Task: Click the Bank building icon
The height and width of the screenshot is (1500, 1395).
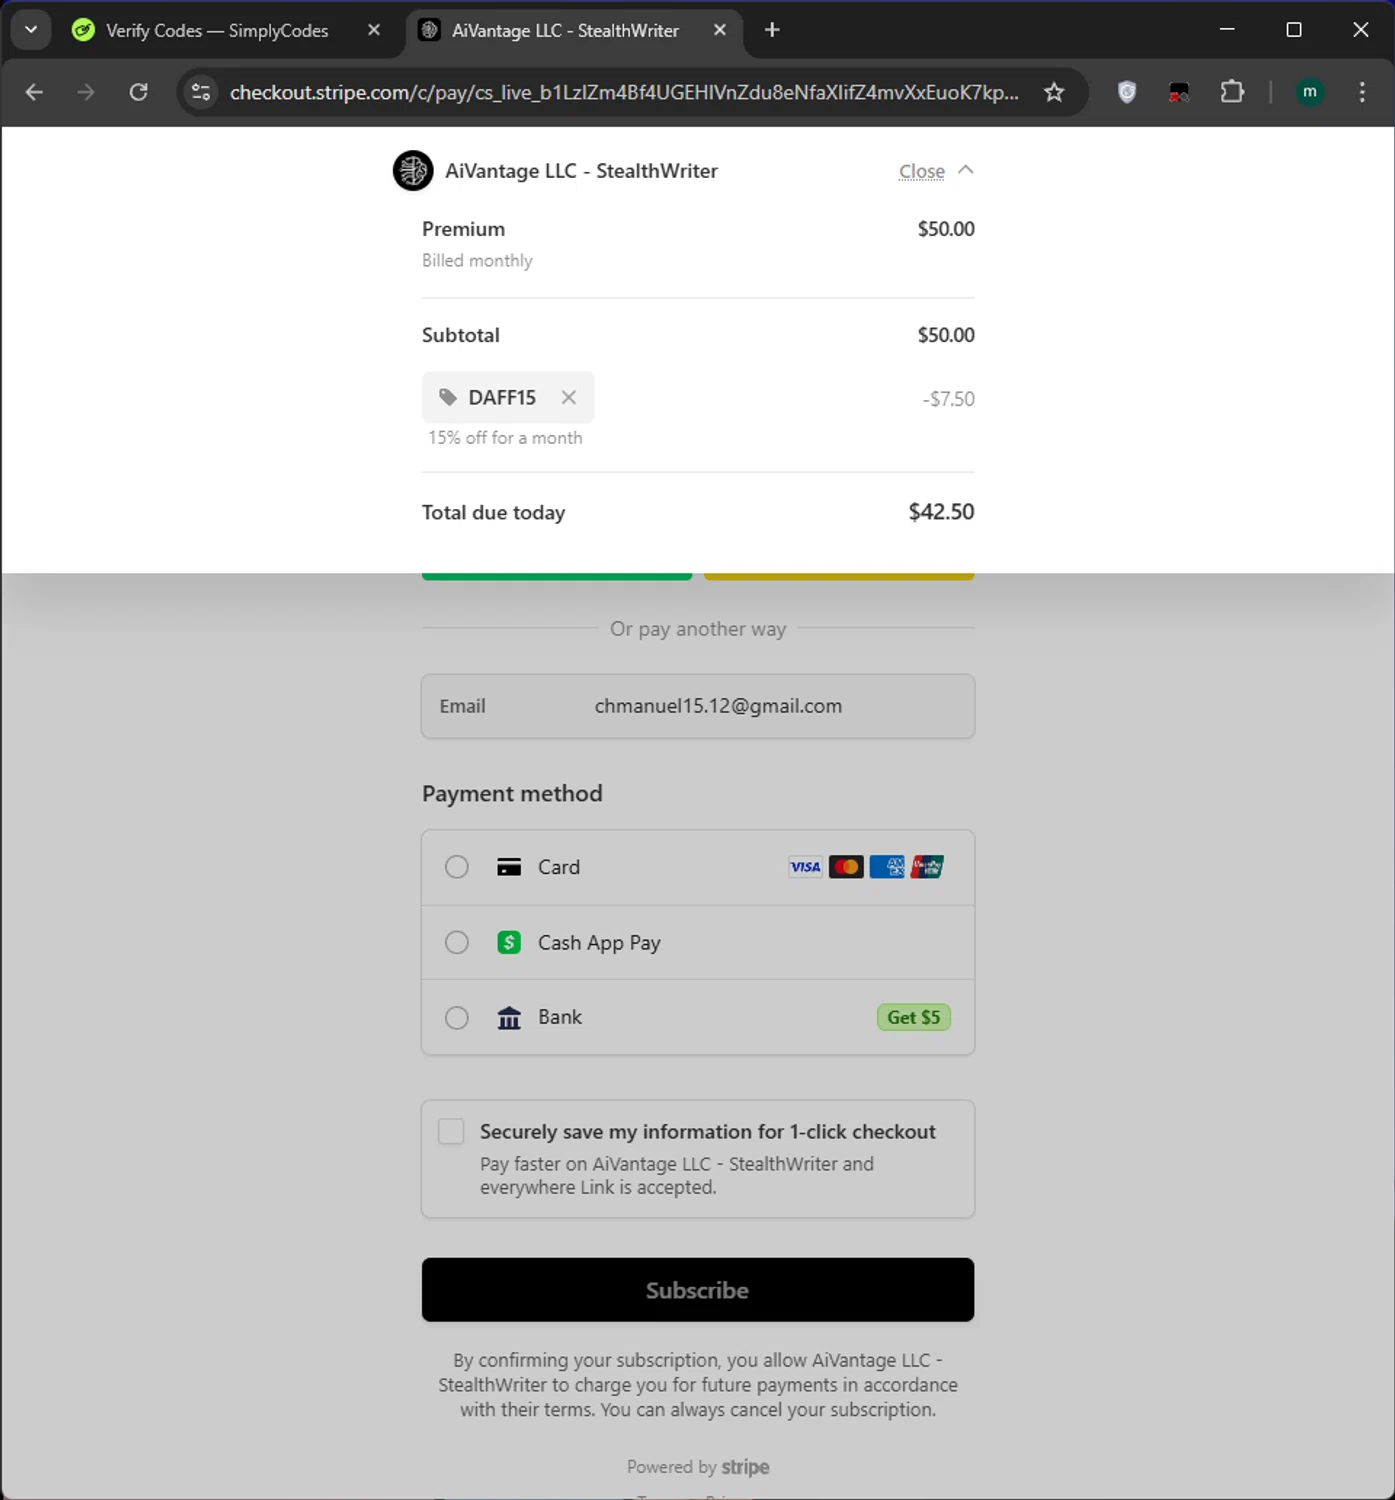Action: point(509,1018)
